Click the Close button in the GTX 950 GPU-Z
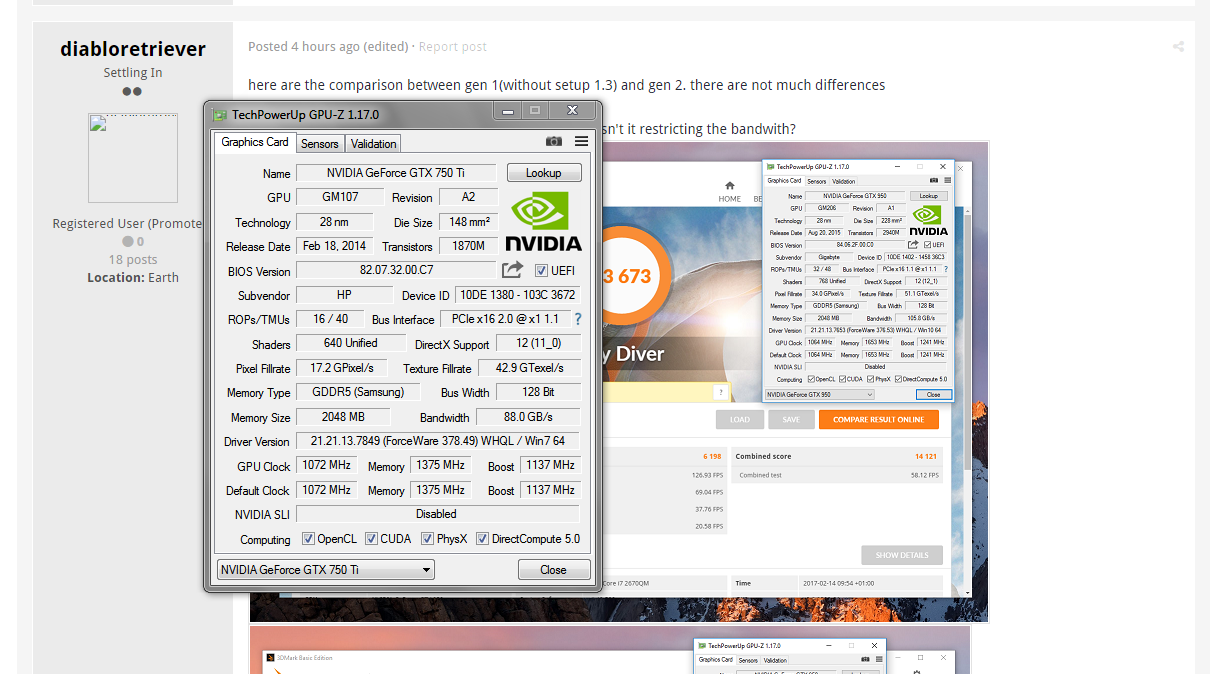The height and width of the screenshot is (674, 1216). pos(933,395)
